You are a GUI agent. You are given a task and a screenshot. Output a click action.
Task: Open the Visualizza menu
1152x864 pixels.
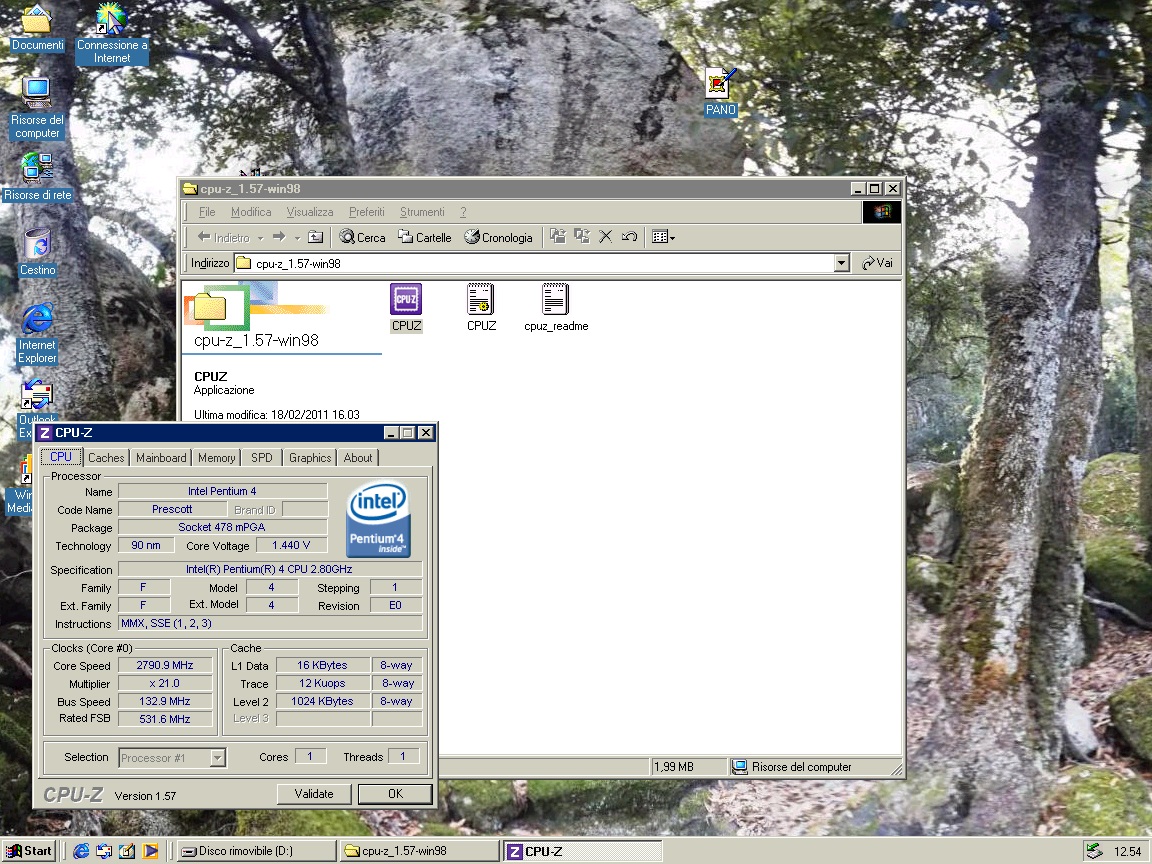tap(310, 212)
